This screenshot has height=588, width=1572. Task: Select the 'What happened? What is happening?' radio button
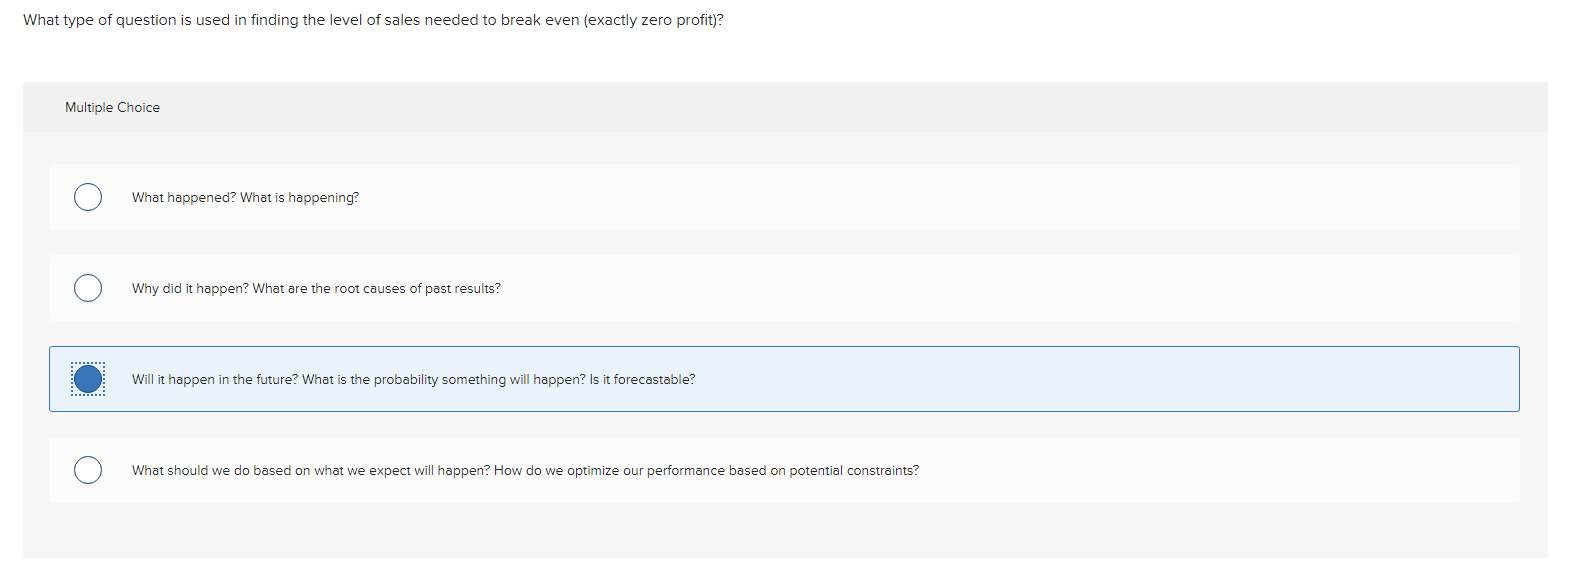point(88,197)
